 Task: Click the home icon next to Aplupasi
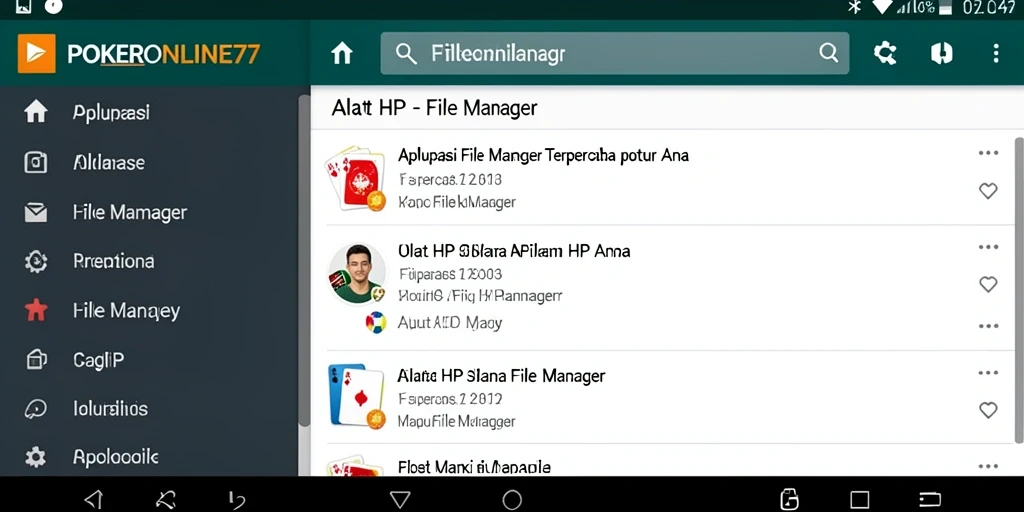coord(36,112)
